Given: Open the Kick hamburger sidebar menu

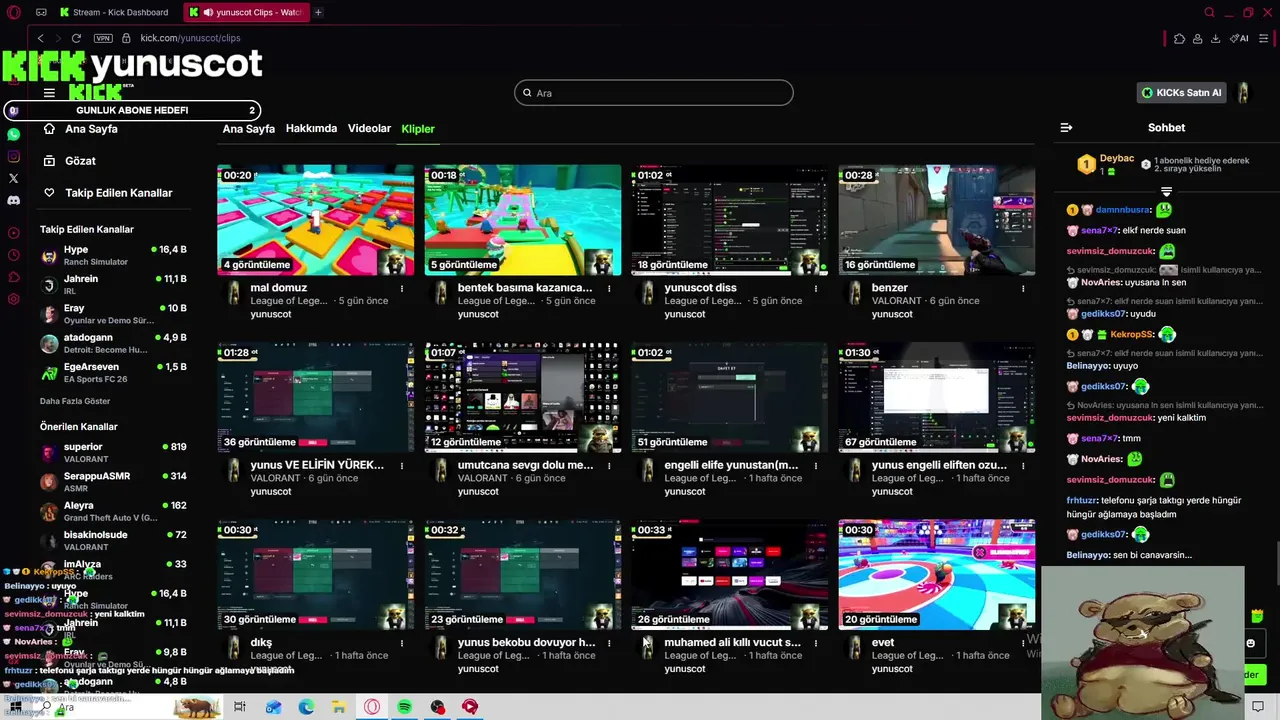Looking at the screenshot, I should pos(49,93).
